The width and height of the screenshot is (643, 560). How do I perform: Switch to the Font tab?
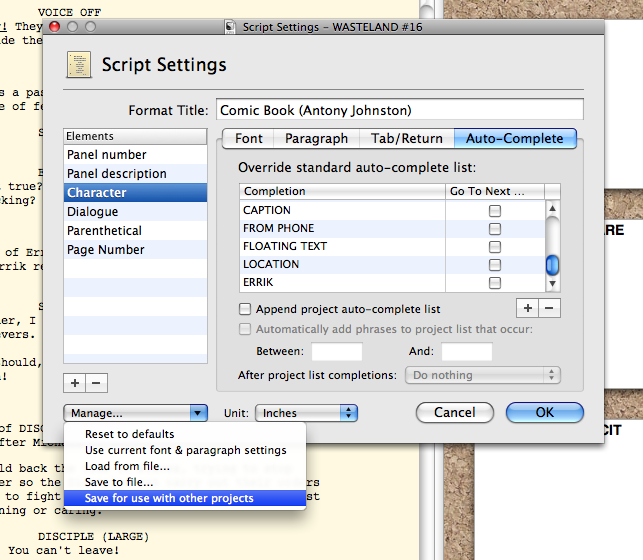(249, 139)
